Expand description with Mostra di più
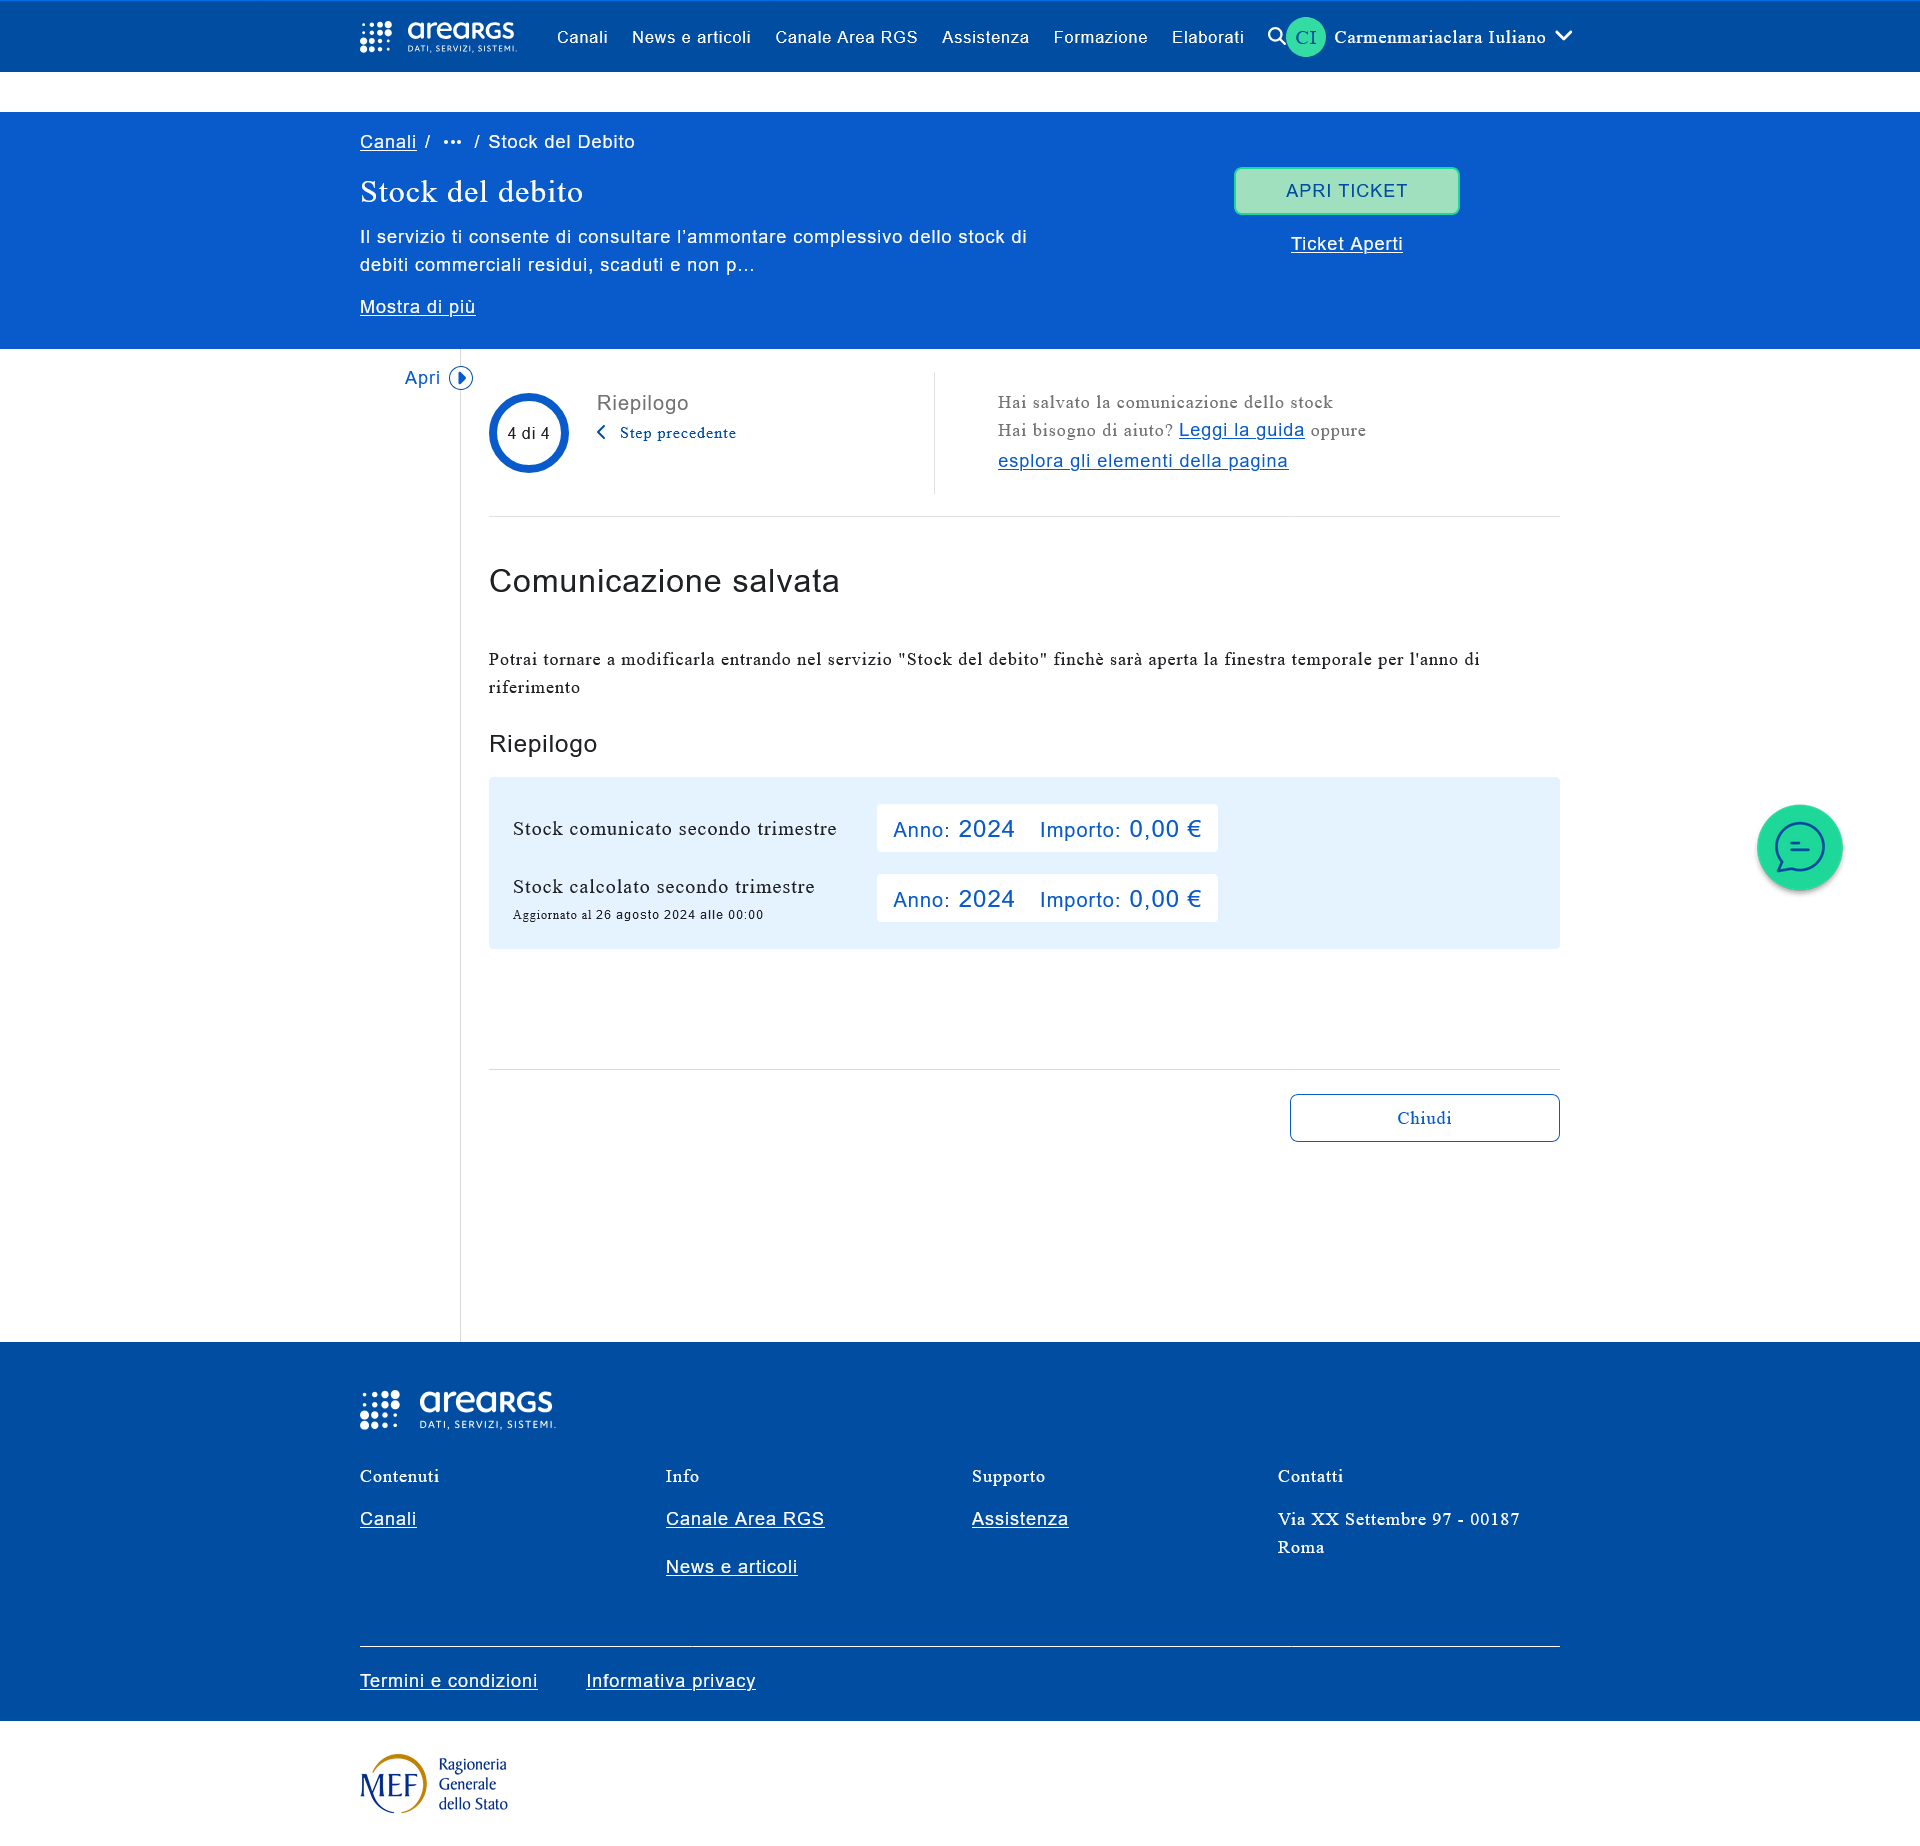The image size is (1920, 1846). coord(417,307)
